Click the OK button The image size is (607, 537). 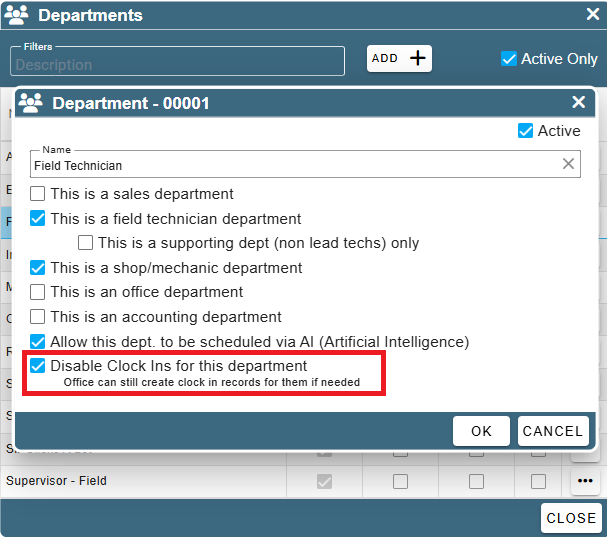[481, 431]
